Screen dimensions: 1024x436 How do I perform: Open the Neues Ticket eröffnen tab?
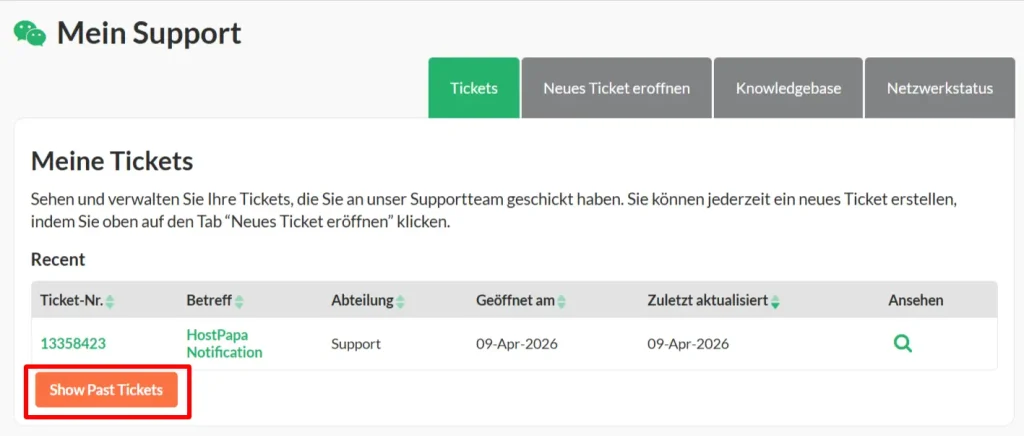(616, 88)
